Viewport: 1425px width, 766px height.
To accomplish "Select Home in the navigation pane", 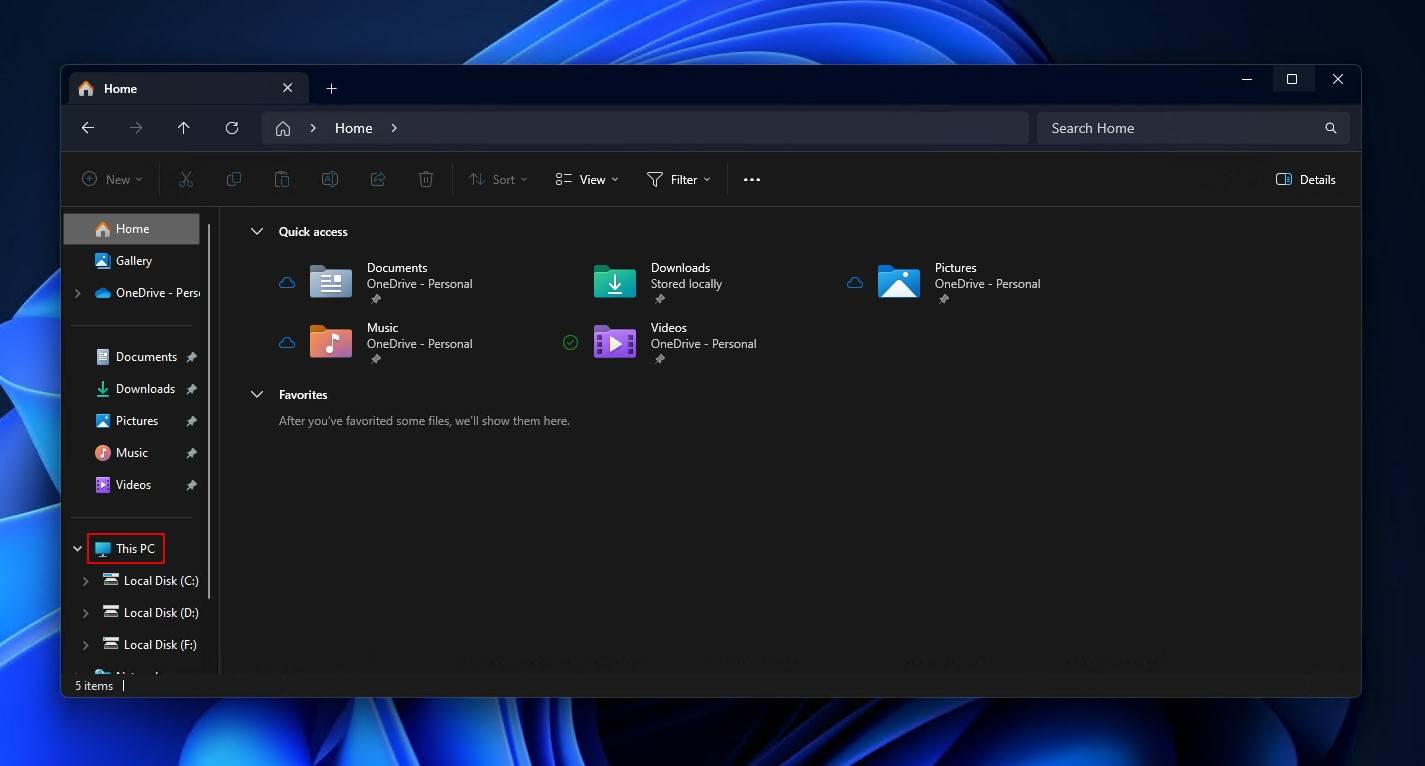I will (x=132, y=229).
